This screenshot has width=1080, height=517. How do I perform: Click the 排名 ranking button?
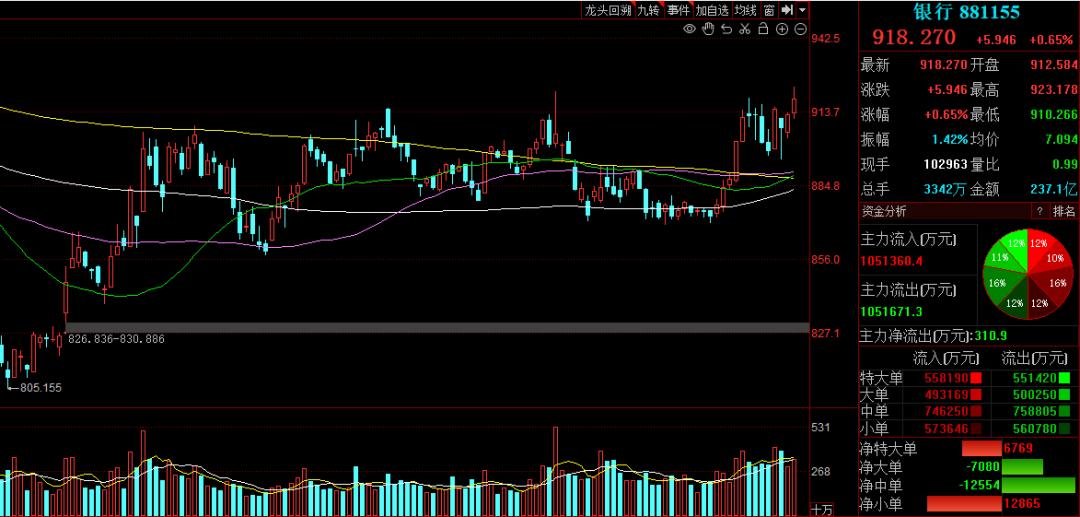click(x=1064, y=211)
